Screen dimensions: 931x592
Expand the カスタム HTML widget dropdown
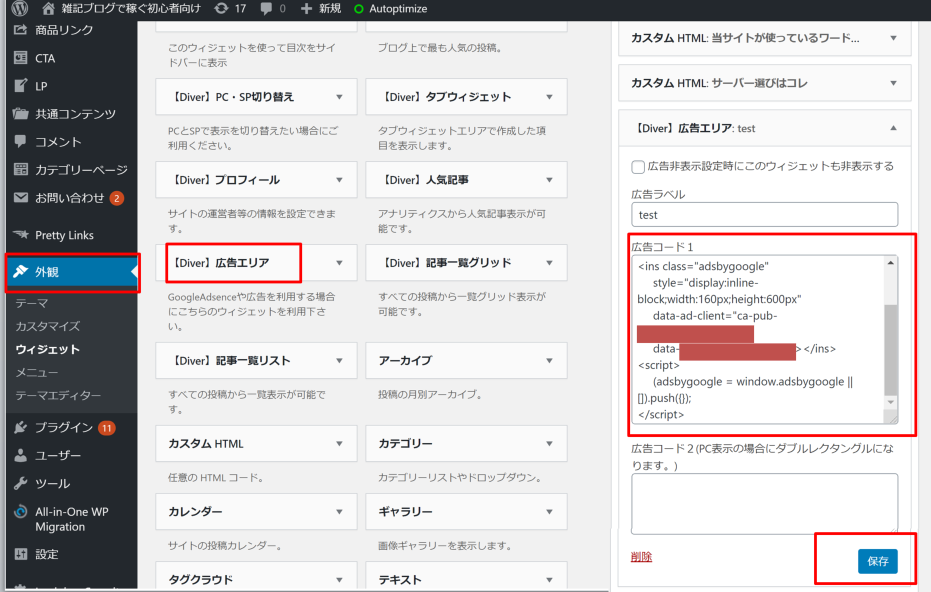click(339, 443)
